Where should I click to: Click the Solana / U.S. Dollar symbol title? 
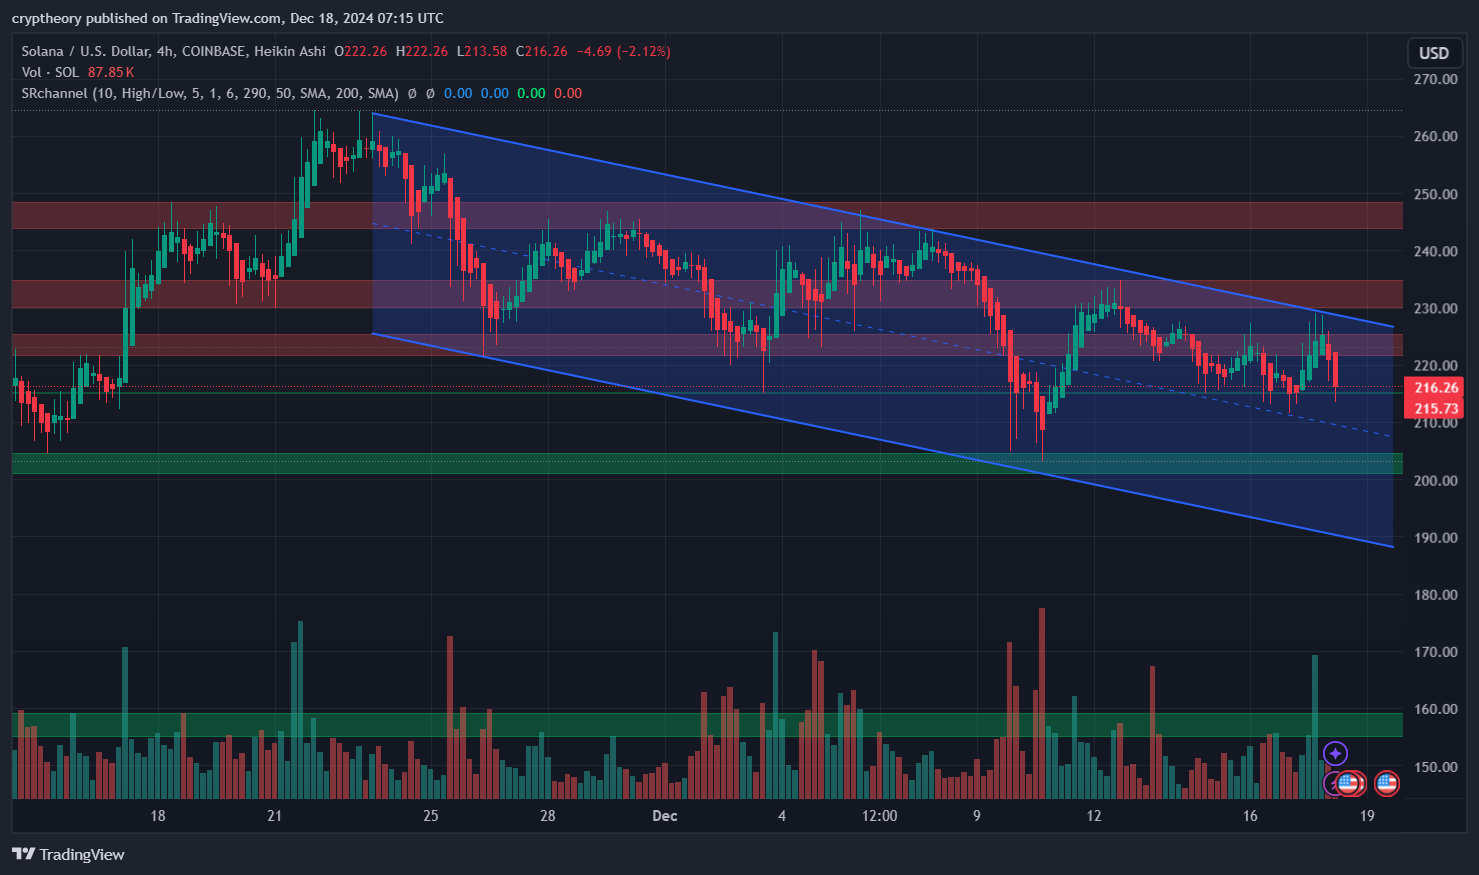(85, 51)
